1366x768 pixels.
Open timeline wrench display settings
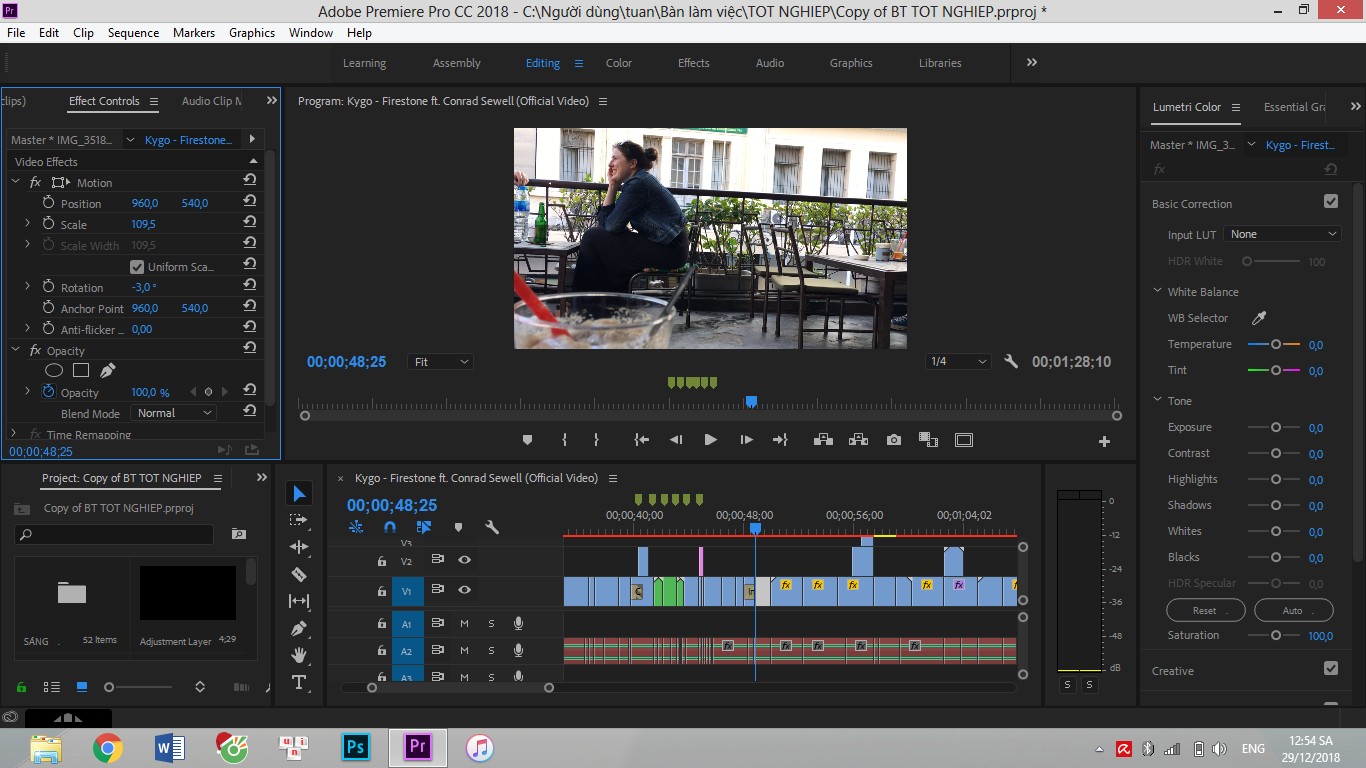(491, 527)
